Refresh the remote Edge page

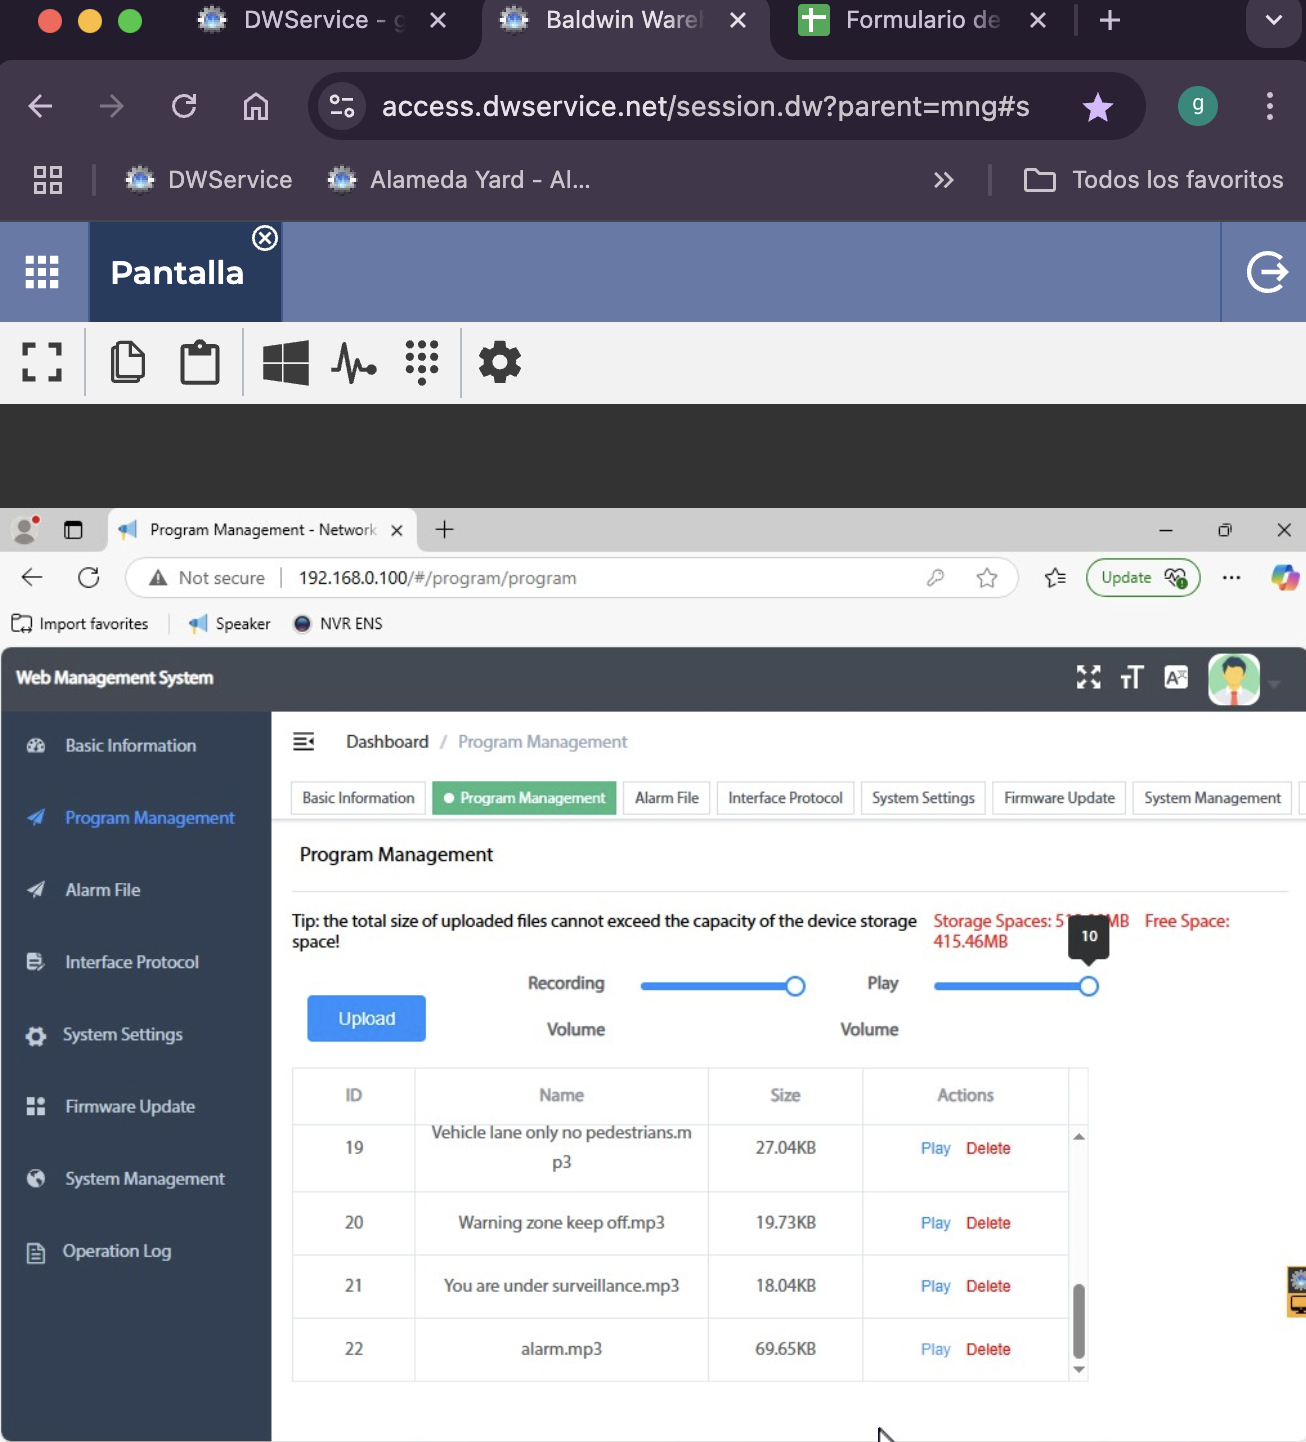click(89, 578)
